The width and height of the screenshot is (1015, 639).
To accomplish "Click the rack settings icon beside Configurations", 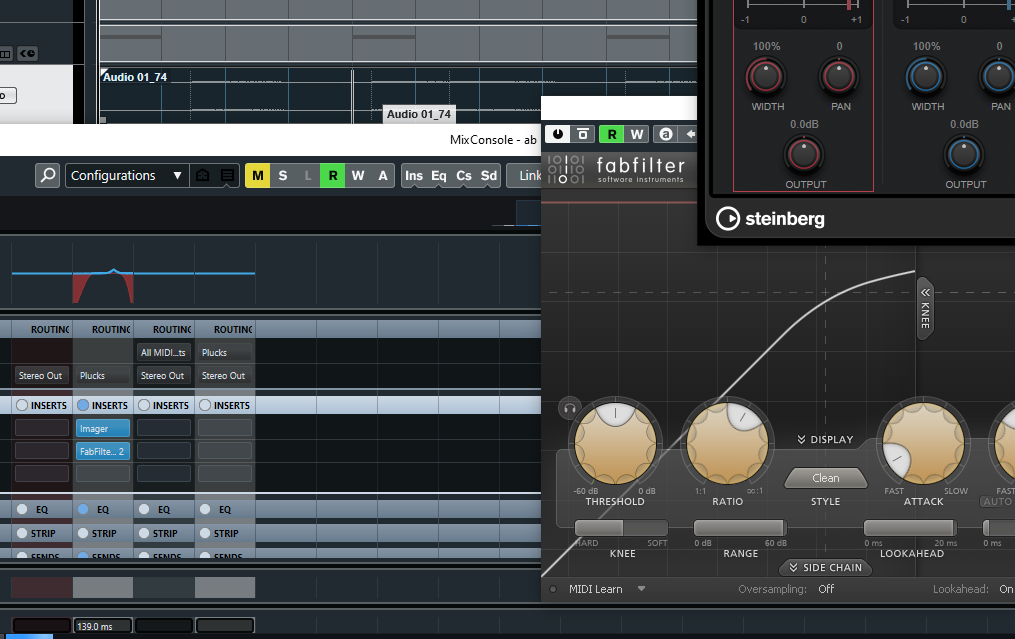I will click(203, 175).
